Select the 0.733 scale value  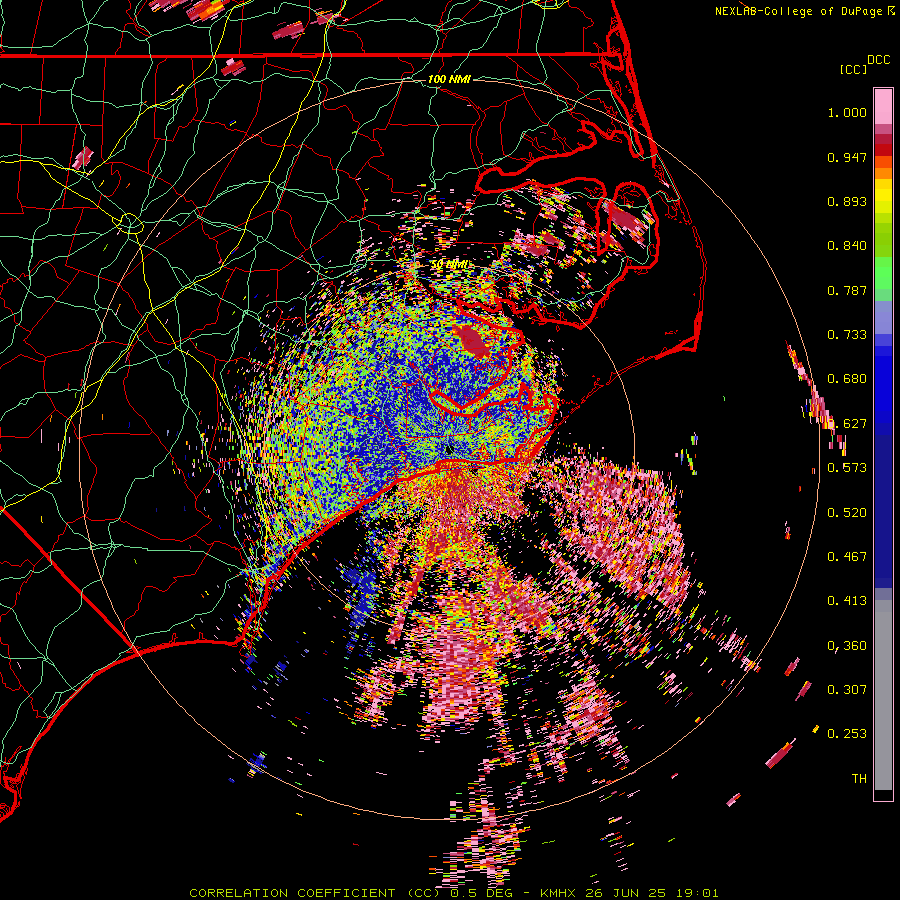coord(847,335)
